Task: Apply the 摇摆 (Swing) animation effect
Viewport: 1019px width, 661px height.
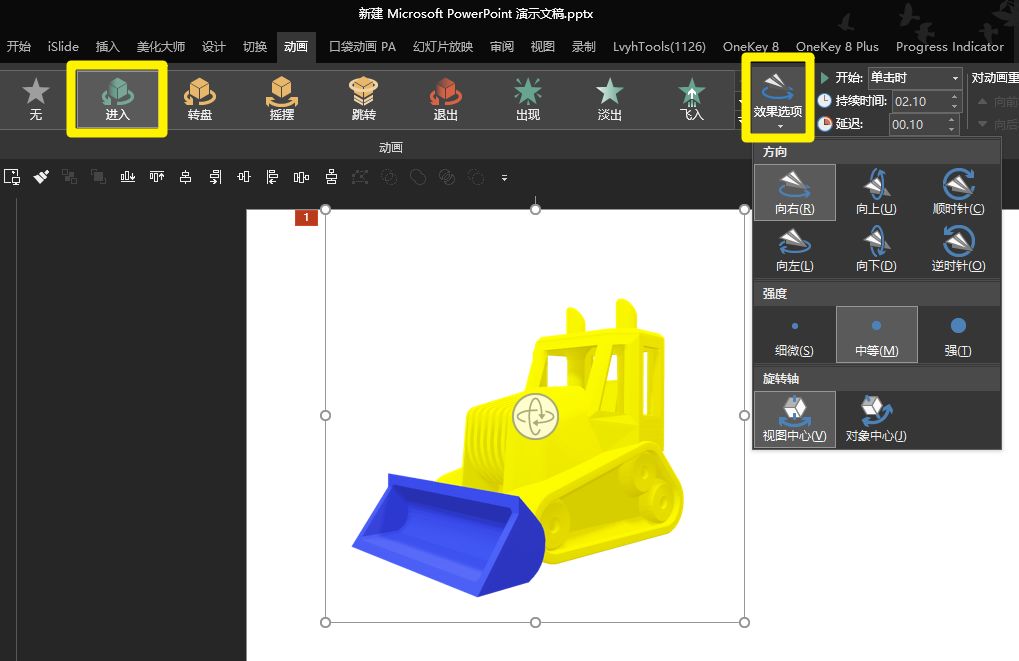Action: pyautogui.click(x=282, y=100)
